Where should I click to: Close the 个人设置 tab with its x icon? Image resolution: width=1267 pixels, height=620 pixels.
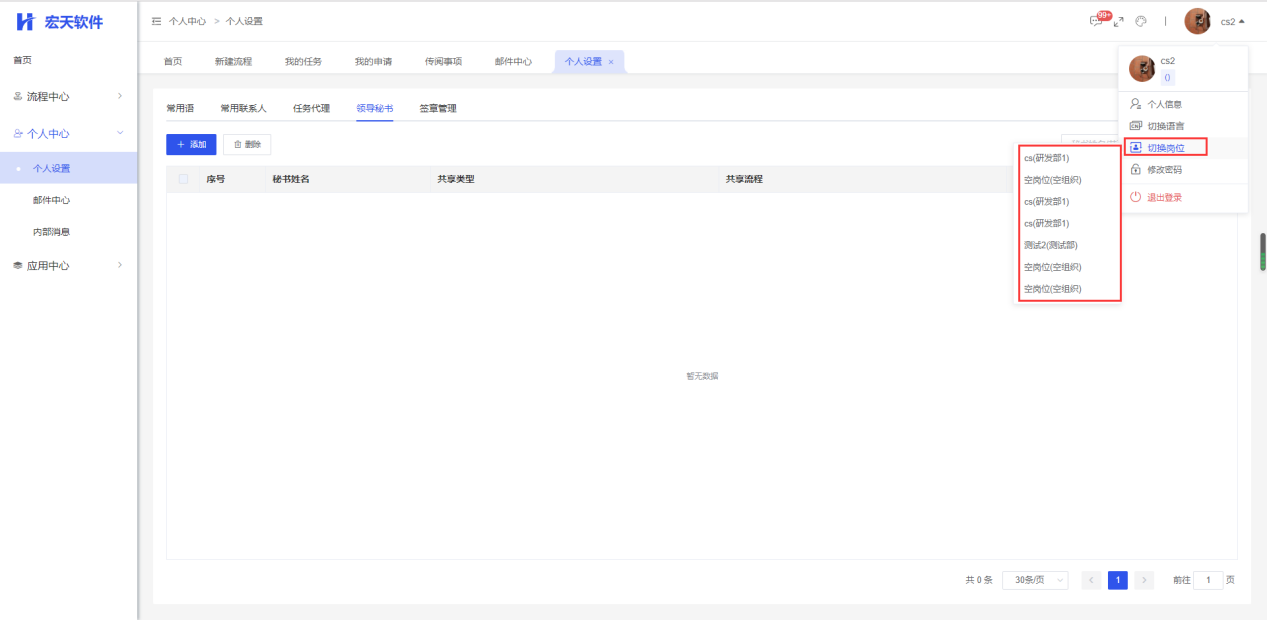[x=611, y=62]
